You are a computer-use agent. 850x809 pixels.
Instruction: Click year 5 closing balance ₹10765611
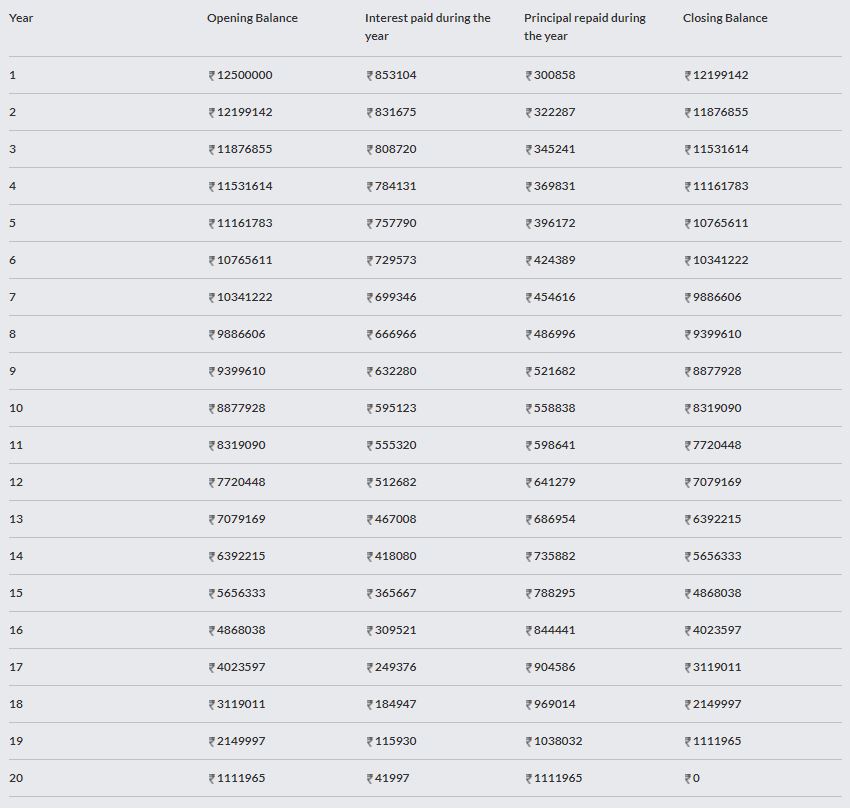tap(716, 223)
